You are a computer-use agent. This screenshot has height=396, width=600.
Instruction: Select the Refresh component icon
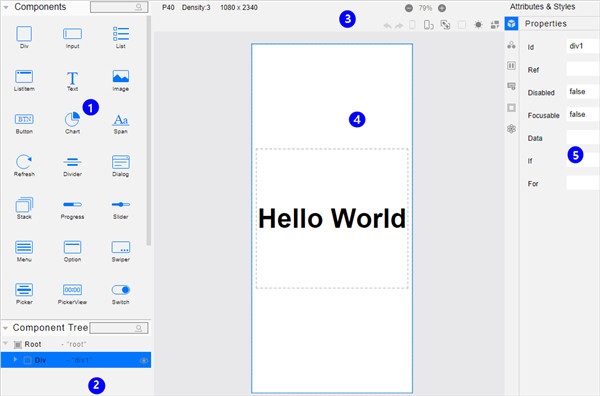coord(24,161)
